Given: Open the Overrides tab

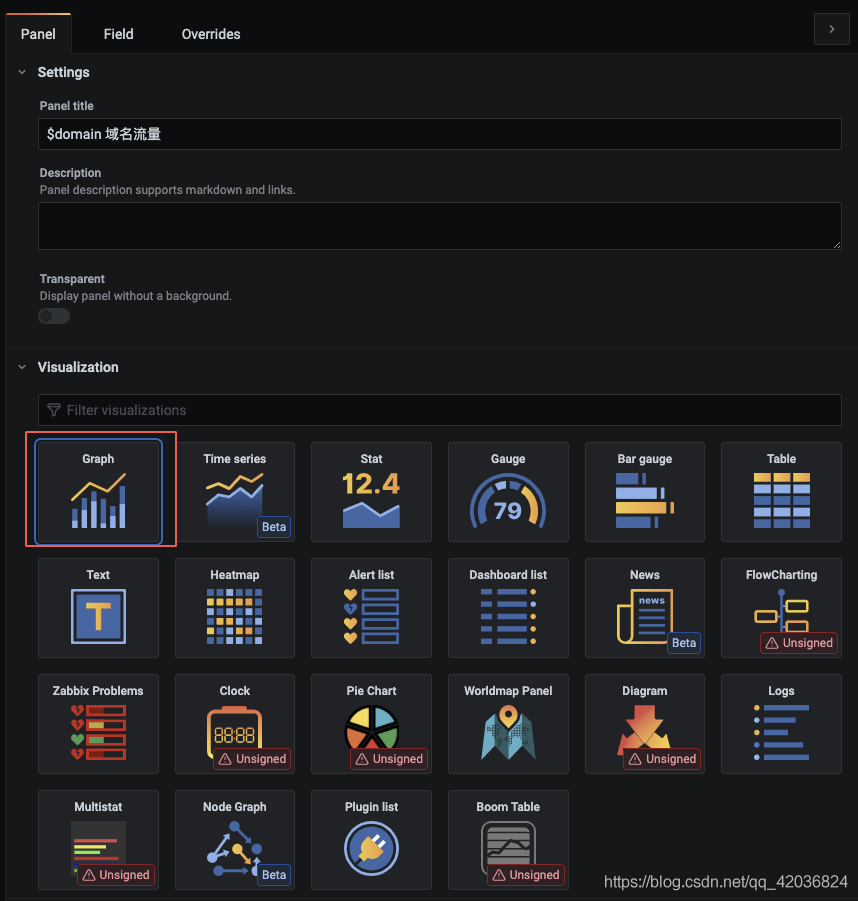Looking at the screenshot, I should (x=211, y=34).
